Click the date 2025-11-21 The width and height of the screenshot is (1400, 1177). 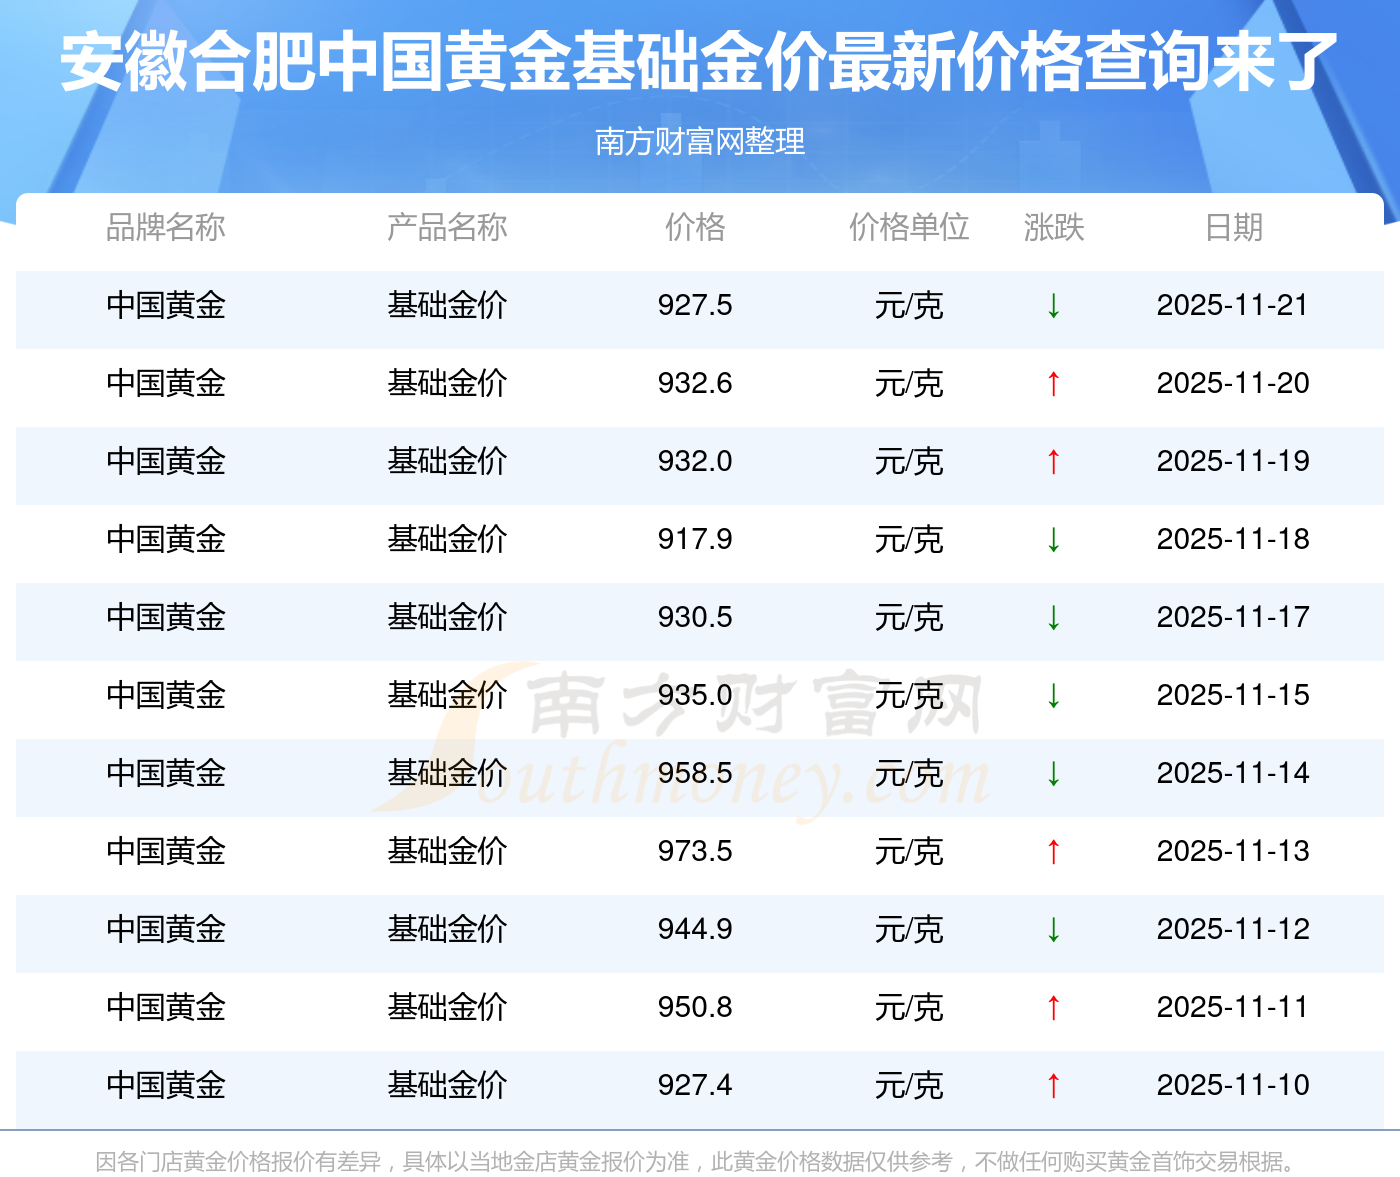[x=1233, y=305]
